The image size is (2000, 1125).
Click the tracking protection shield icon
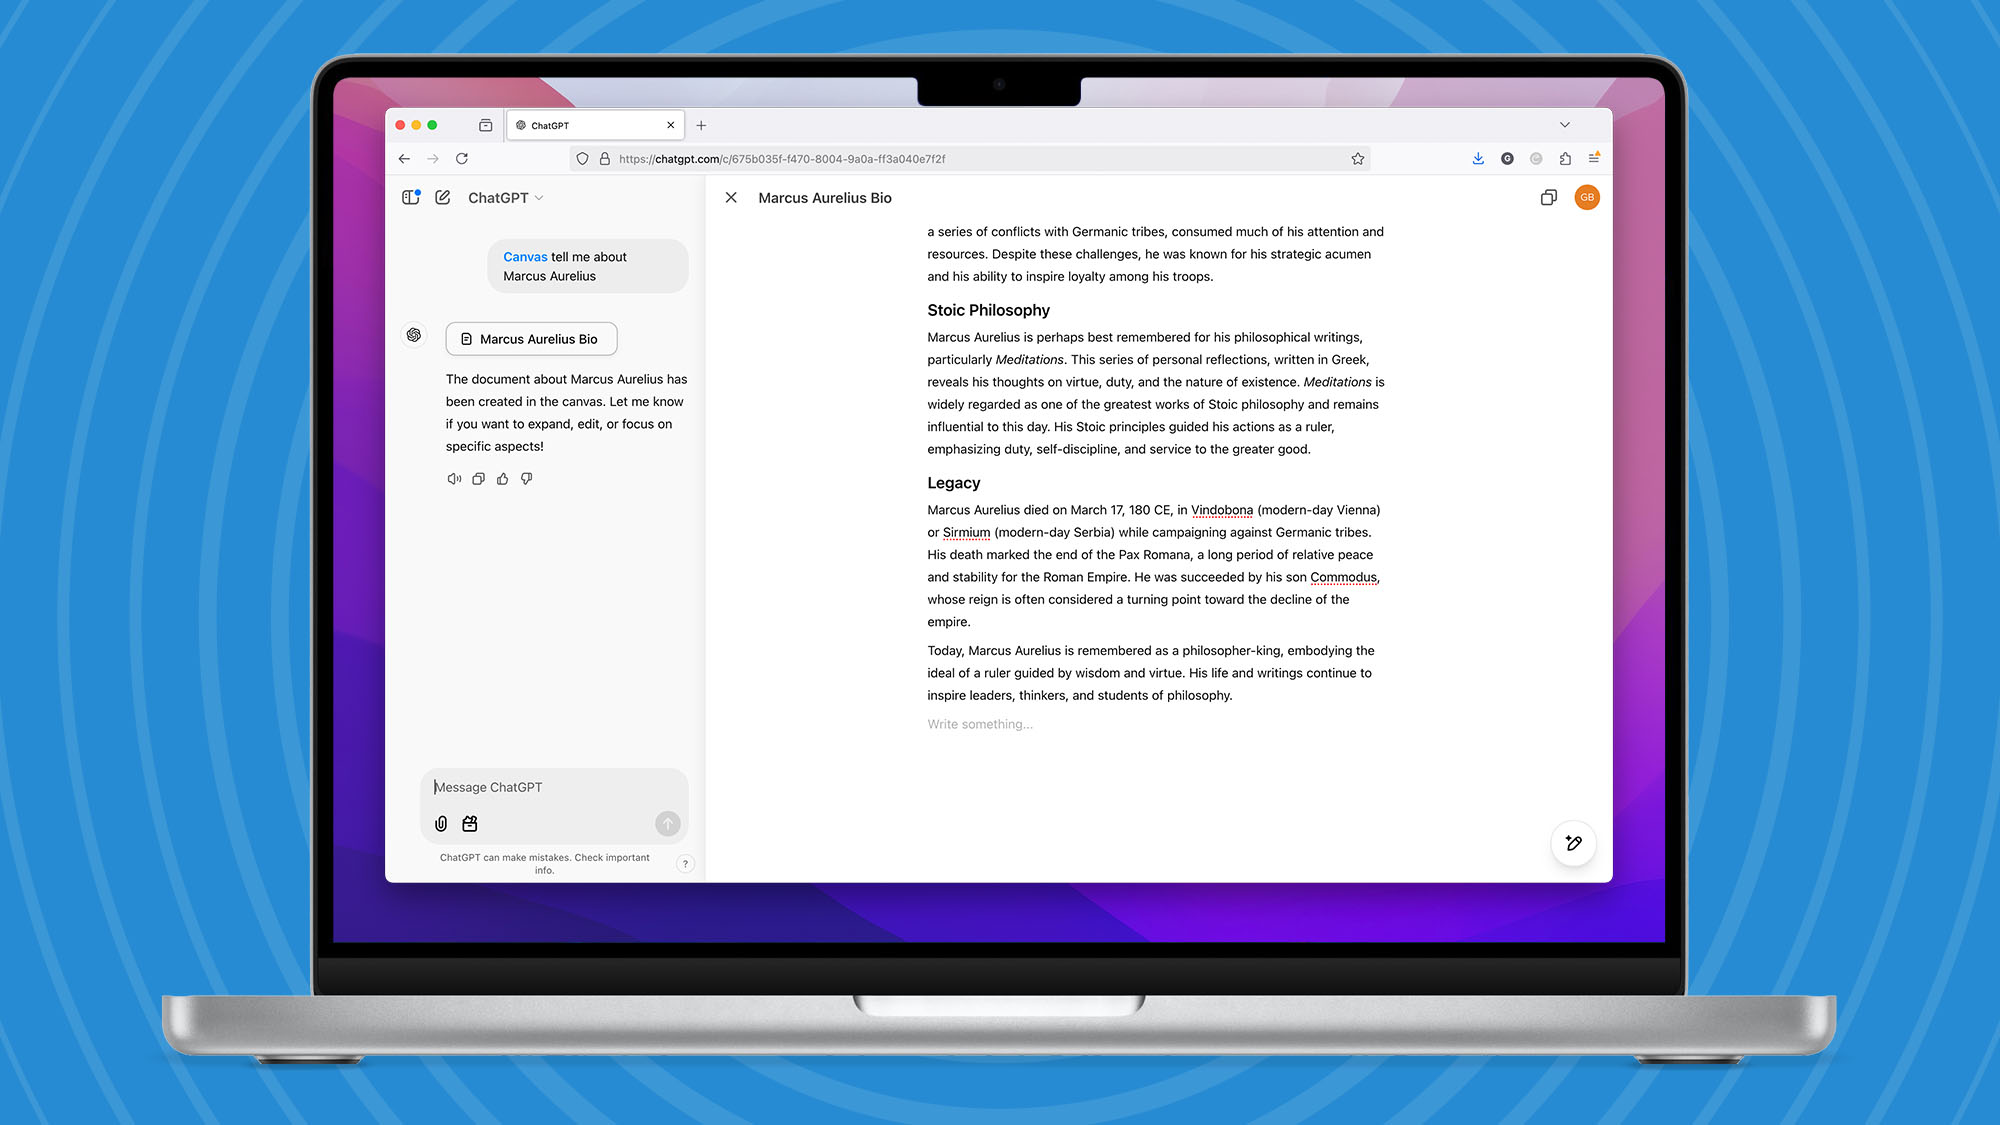click(583, 159)
